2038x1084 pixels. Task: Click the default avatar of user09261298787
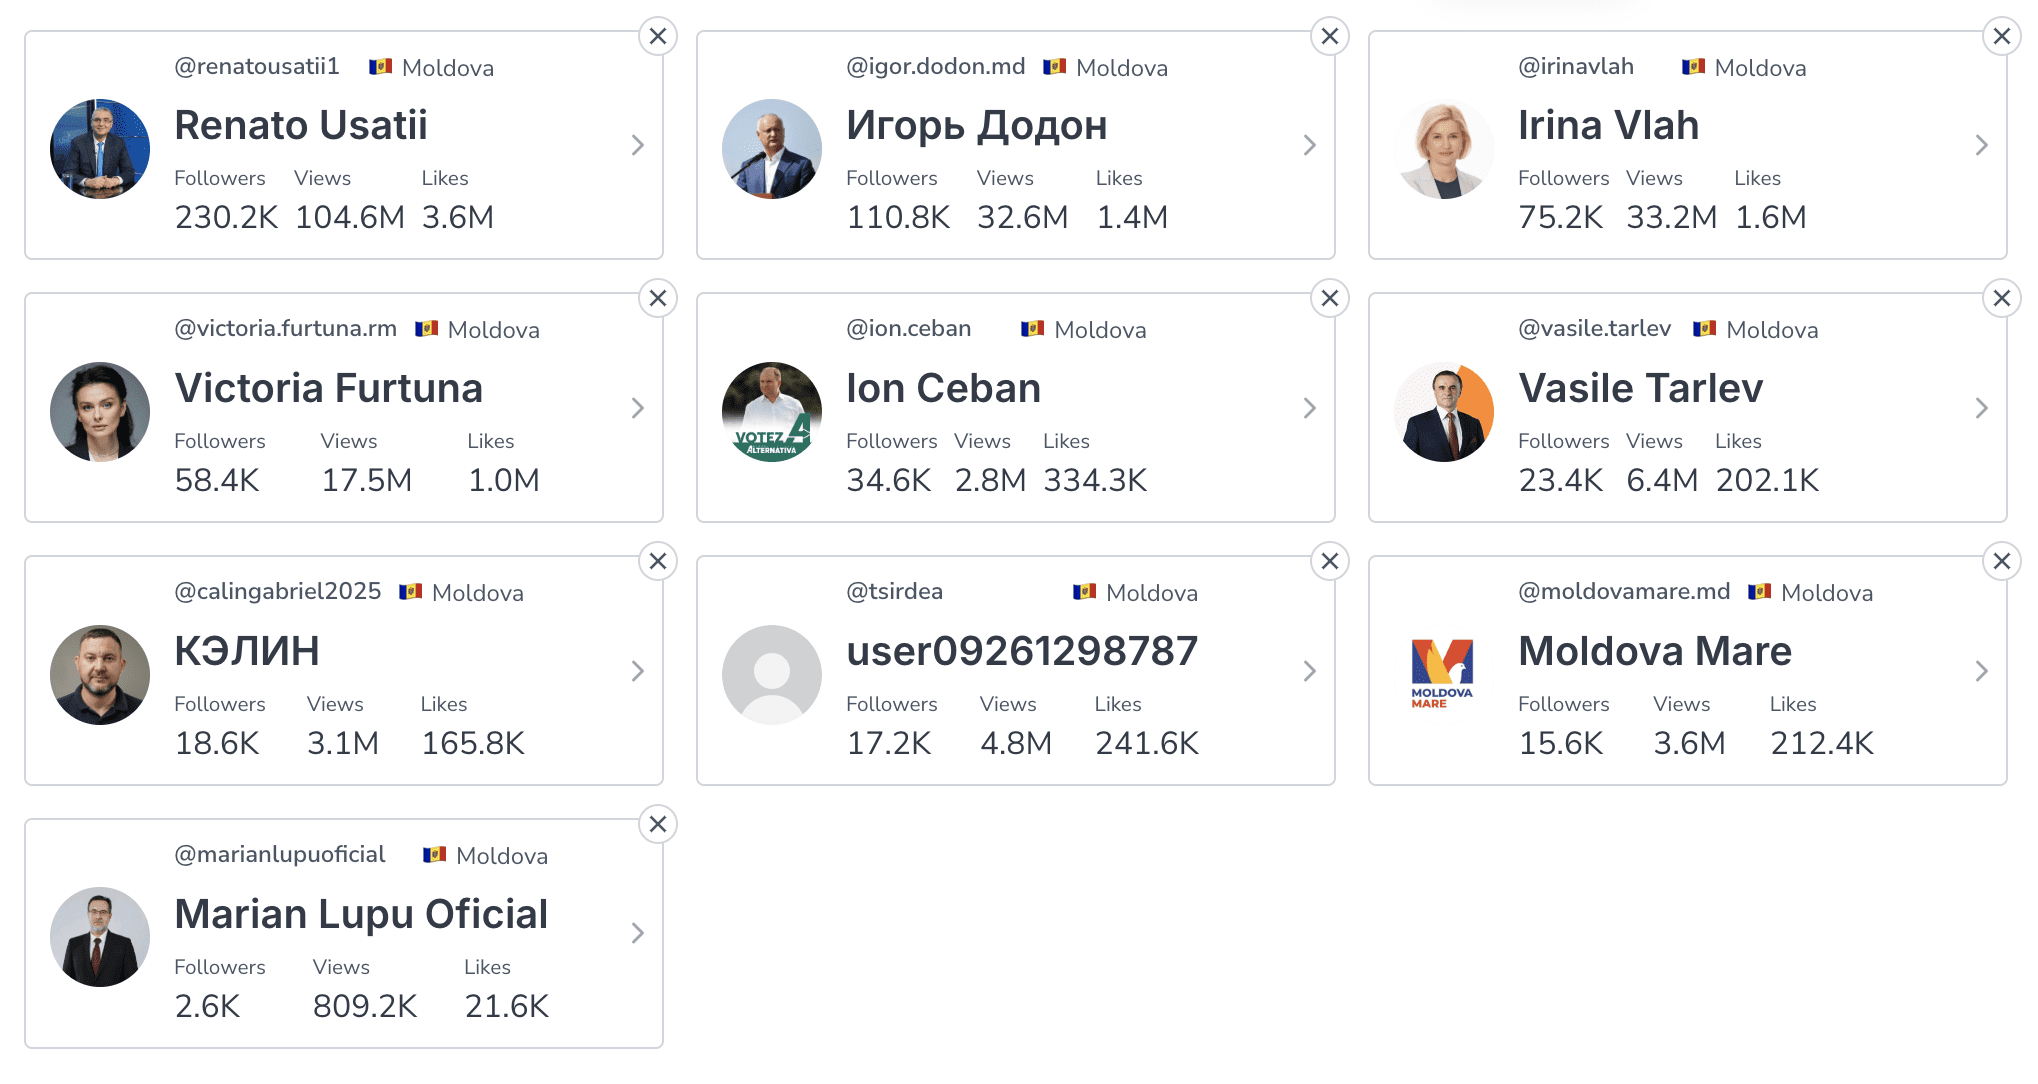(x=772, y=674)
